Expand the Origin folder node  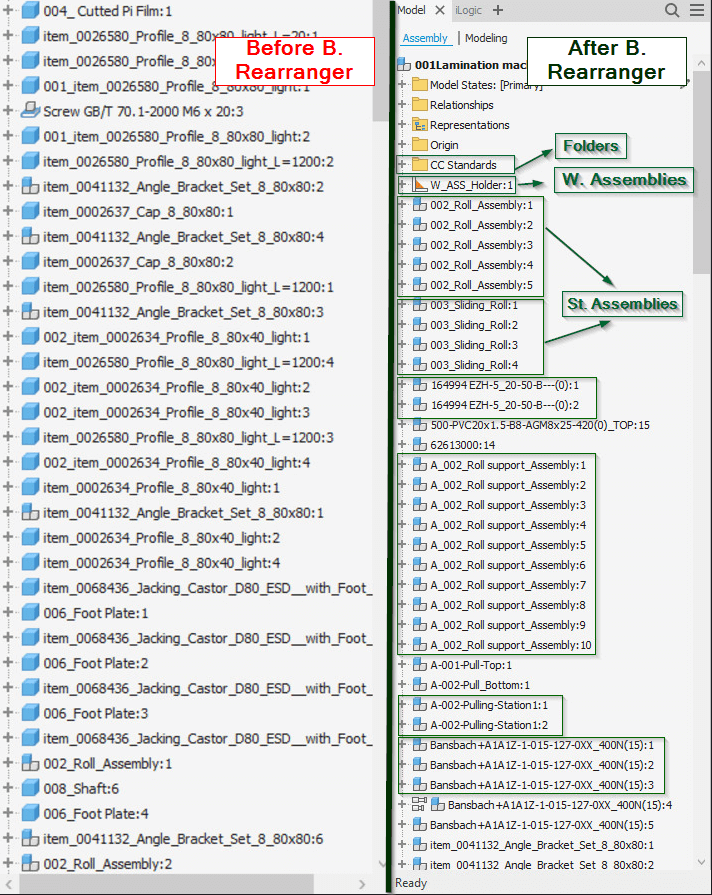403,144
